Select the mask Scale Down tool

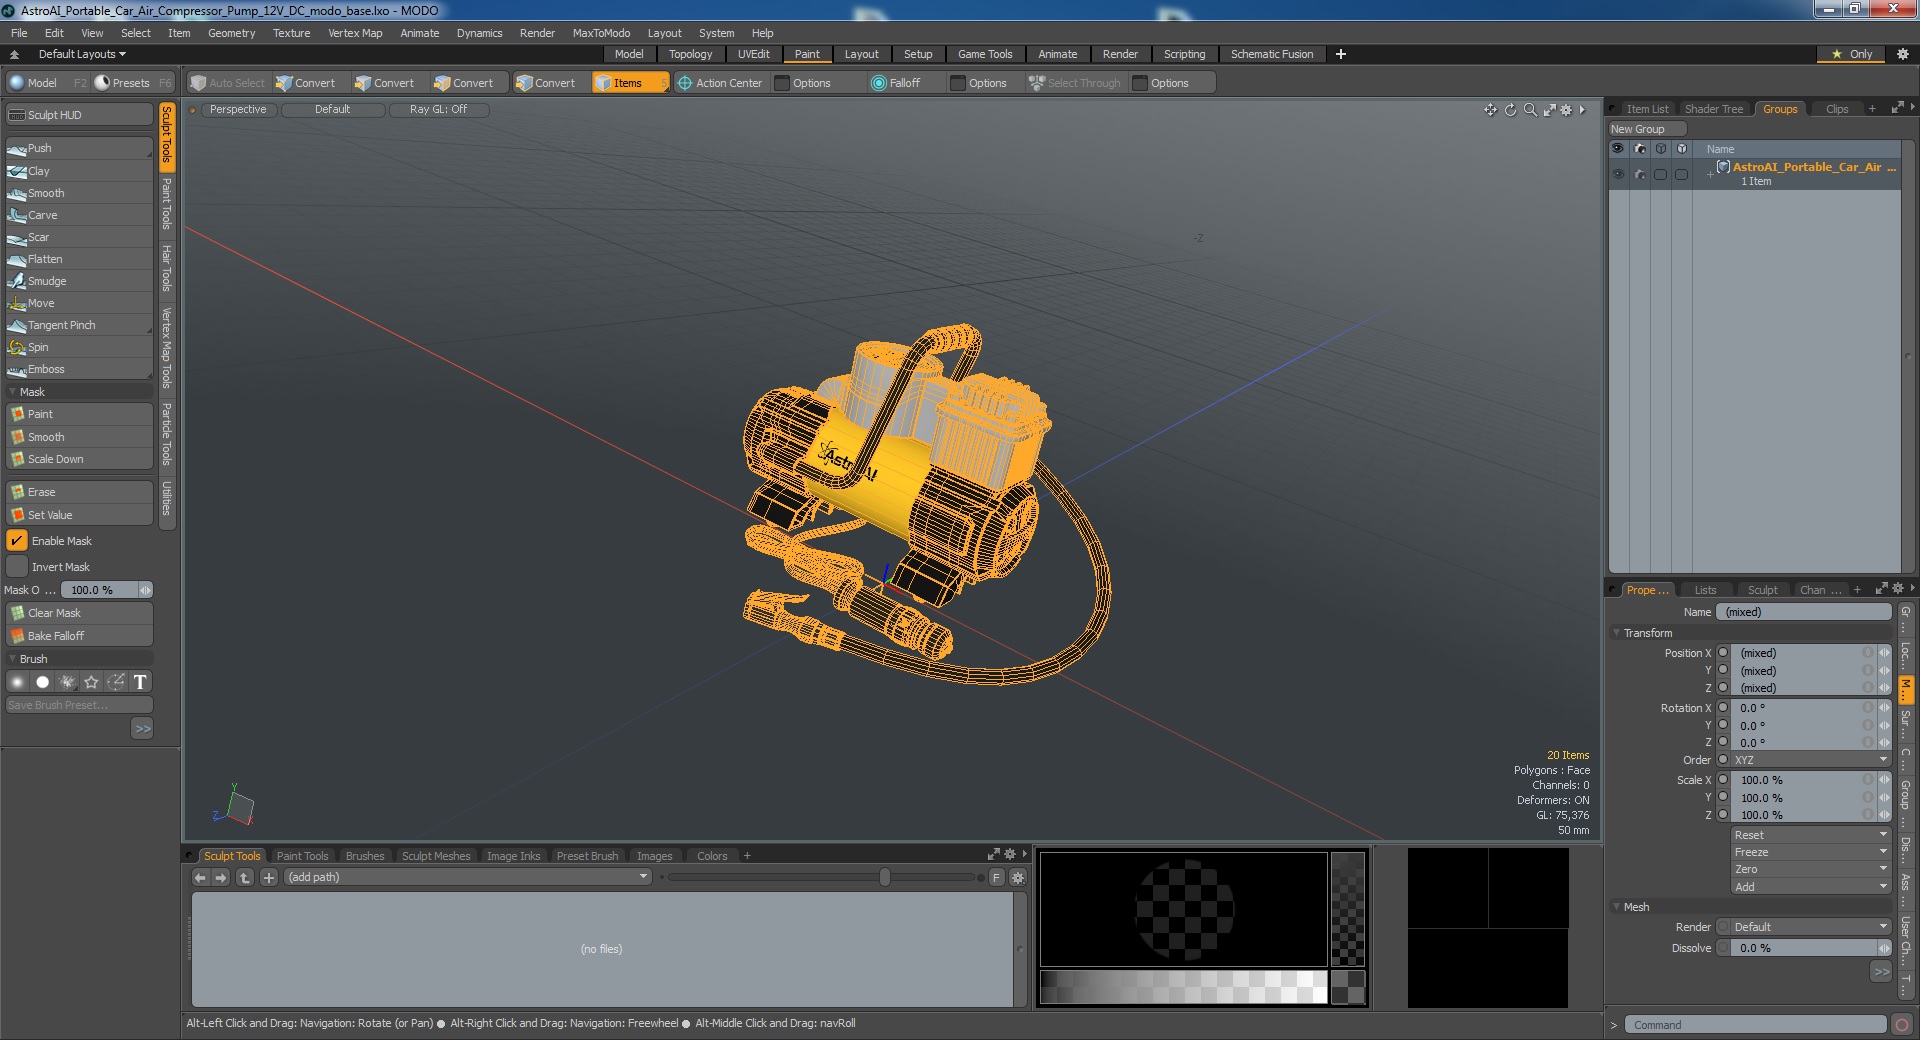pyautogui.click(x=79, y=459)
